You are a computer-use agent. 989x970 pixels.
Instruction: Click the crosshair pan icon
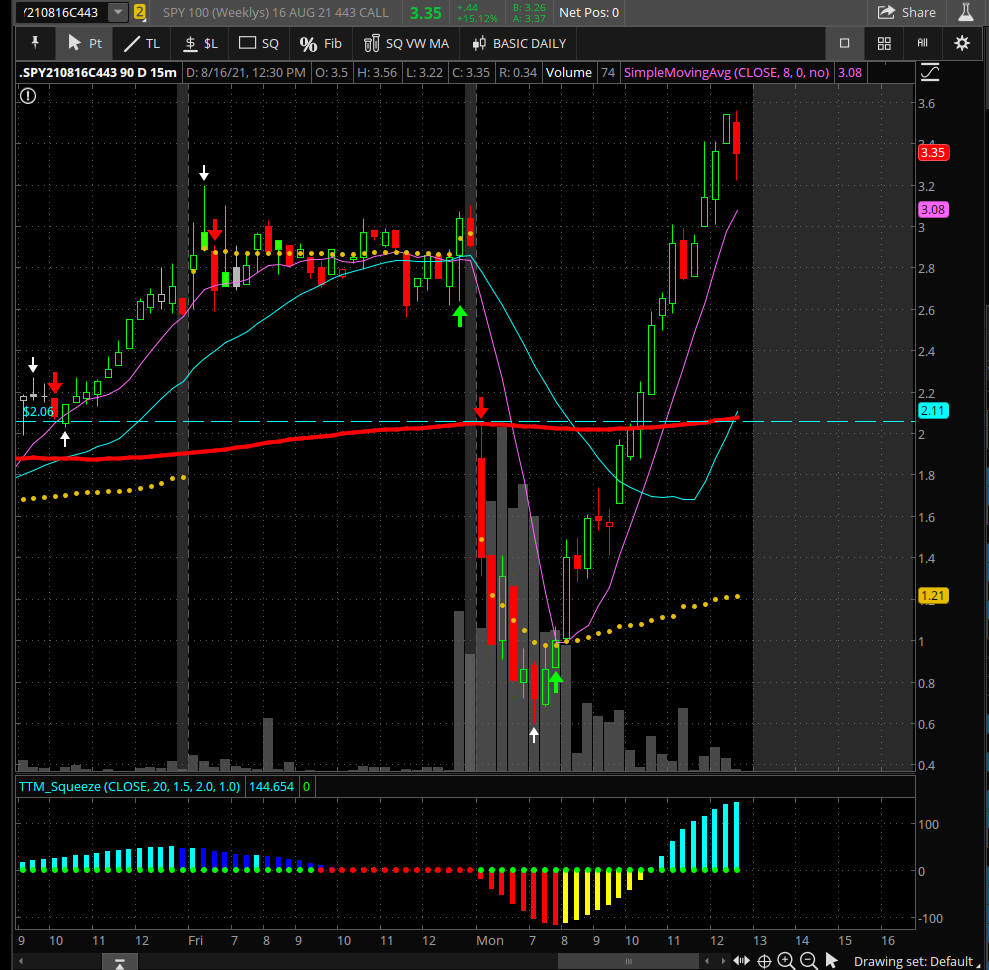point(764,961)
